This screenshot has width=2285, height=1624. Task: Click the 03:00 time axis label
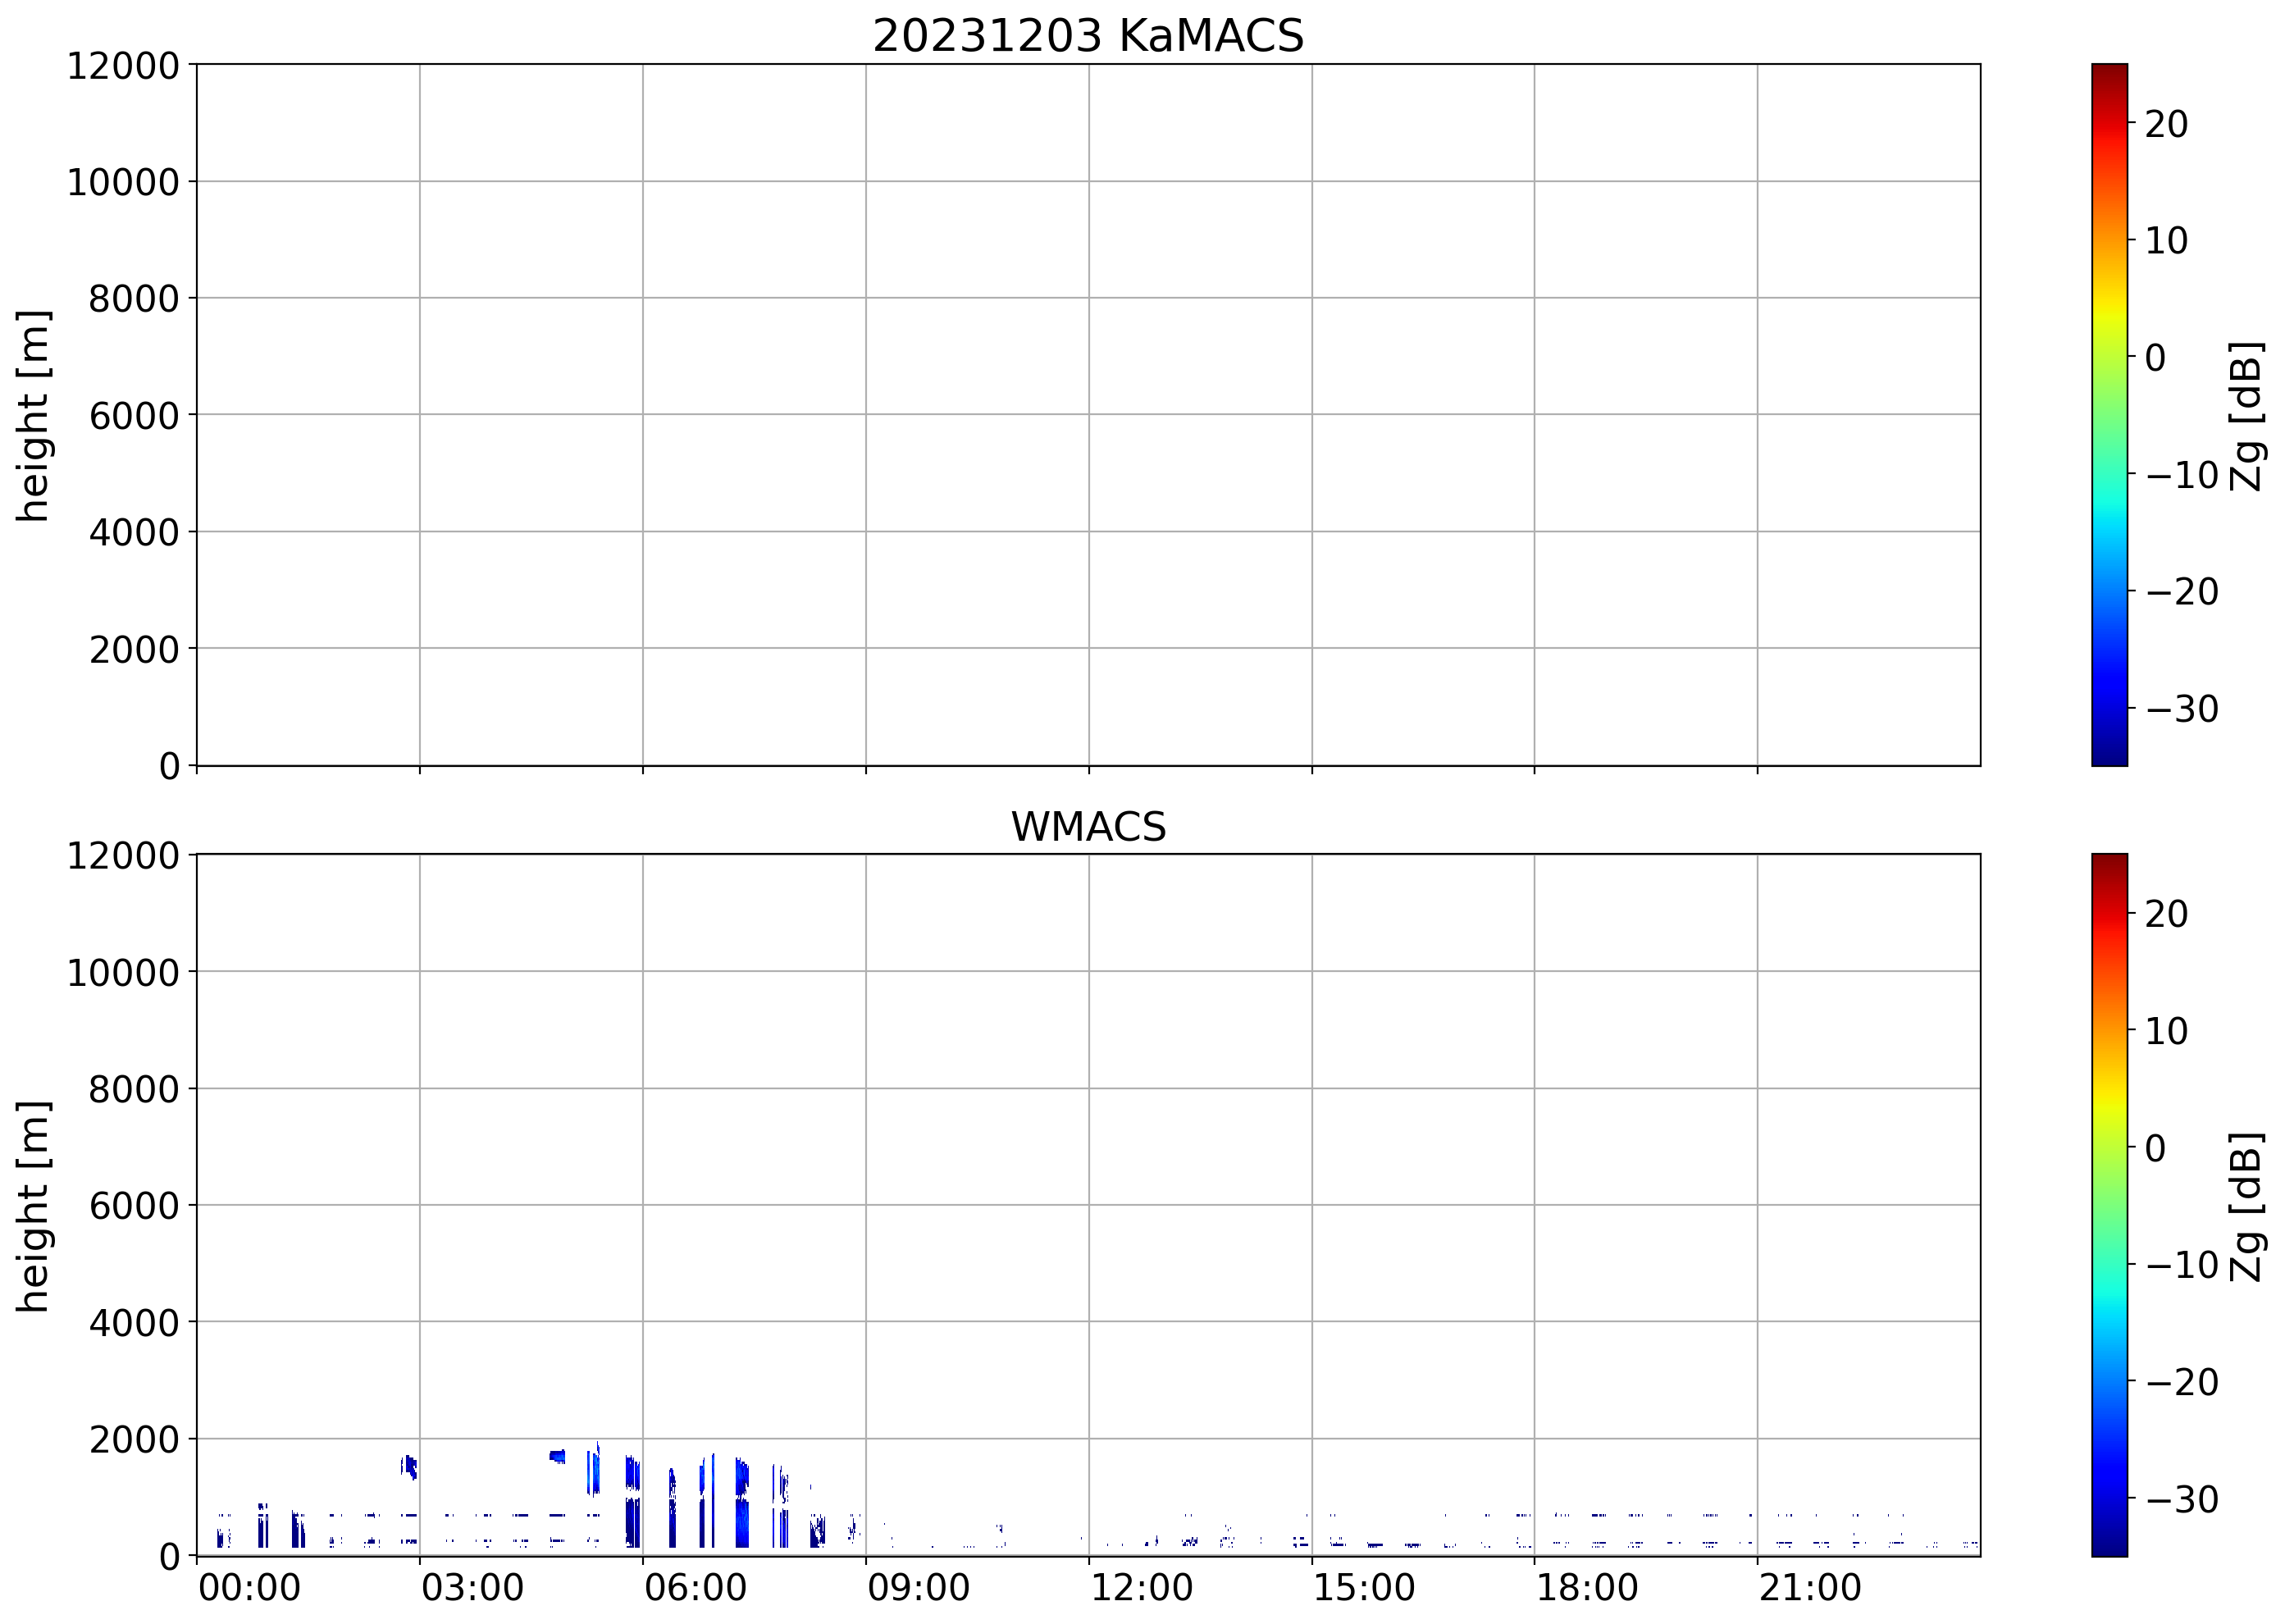[472, 1587]
